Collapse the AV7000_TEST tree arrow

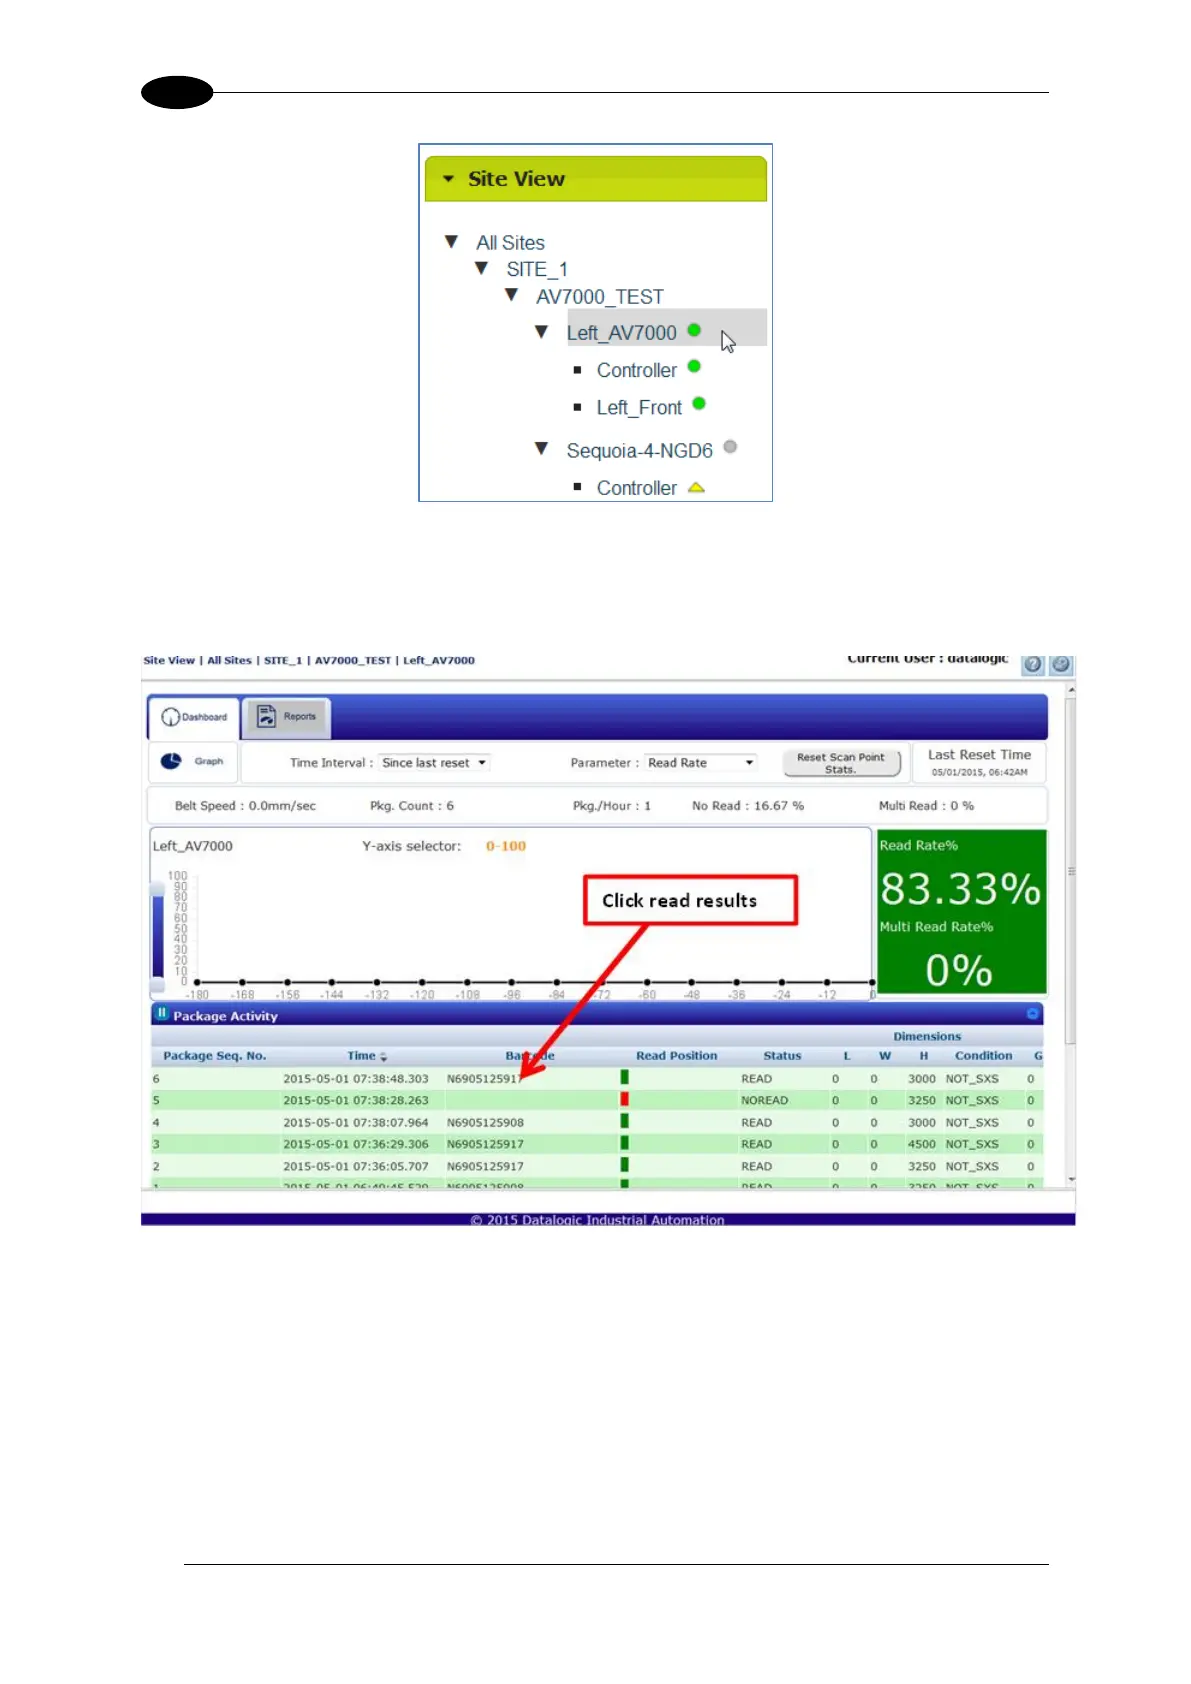click(512, 296)
